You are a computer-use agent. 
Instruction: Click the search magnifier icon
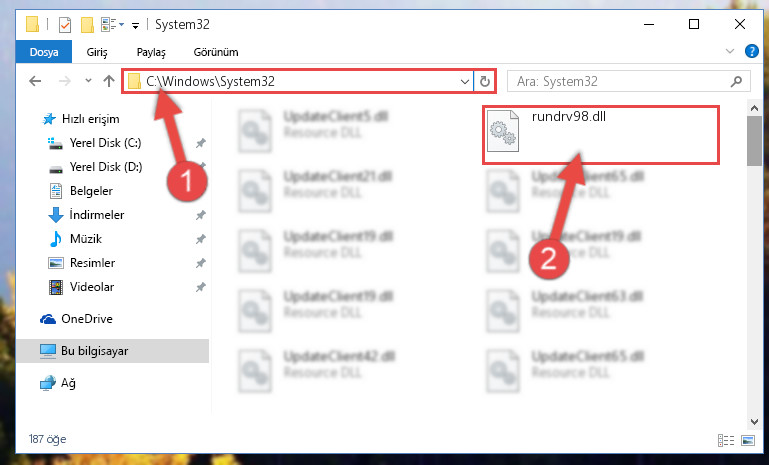736,81
